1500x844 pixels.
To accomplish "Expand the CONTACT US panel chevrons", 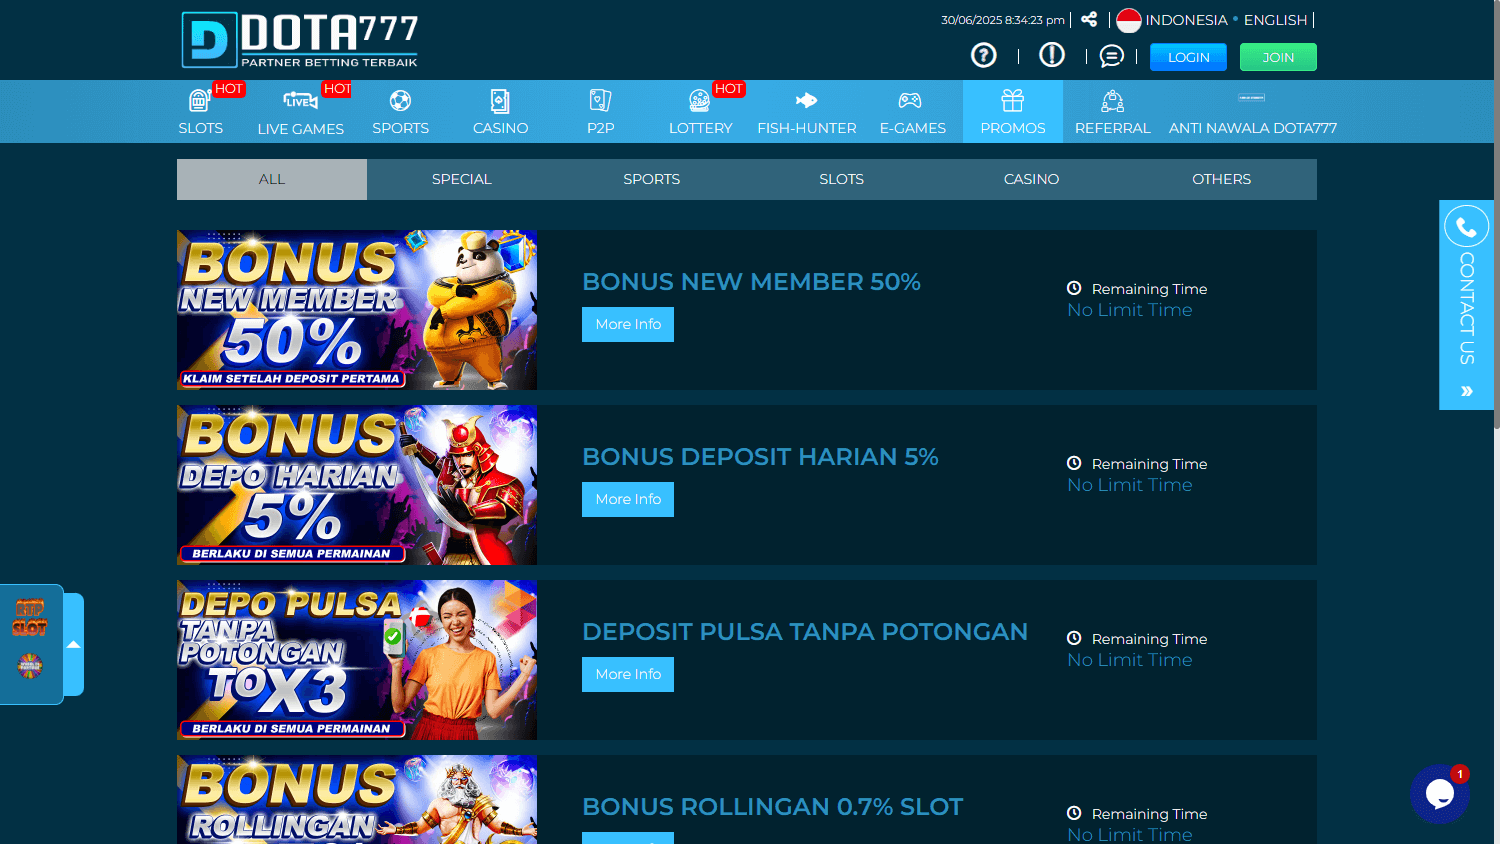I will [1466, 391].
